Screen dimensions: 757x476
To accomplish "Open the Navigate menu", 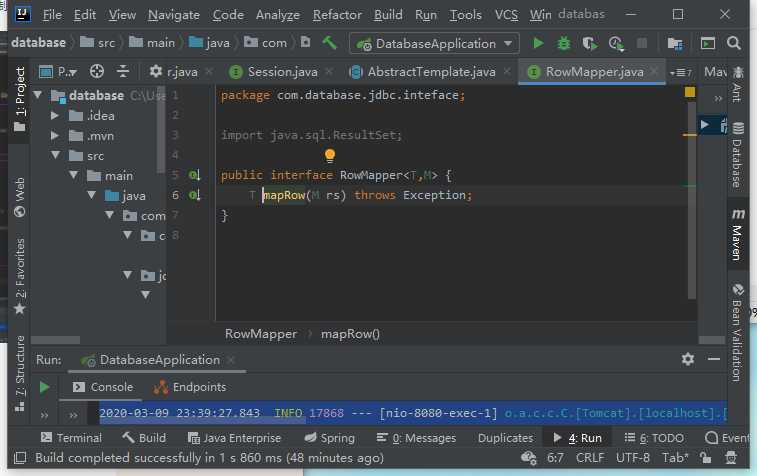I will 174,15.
